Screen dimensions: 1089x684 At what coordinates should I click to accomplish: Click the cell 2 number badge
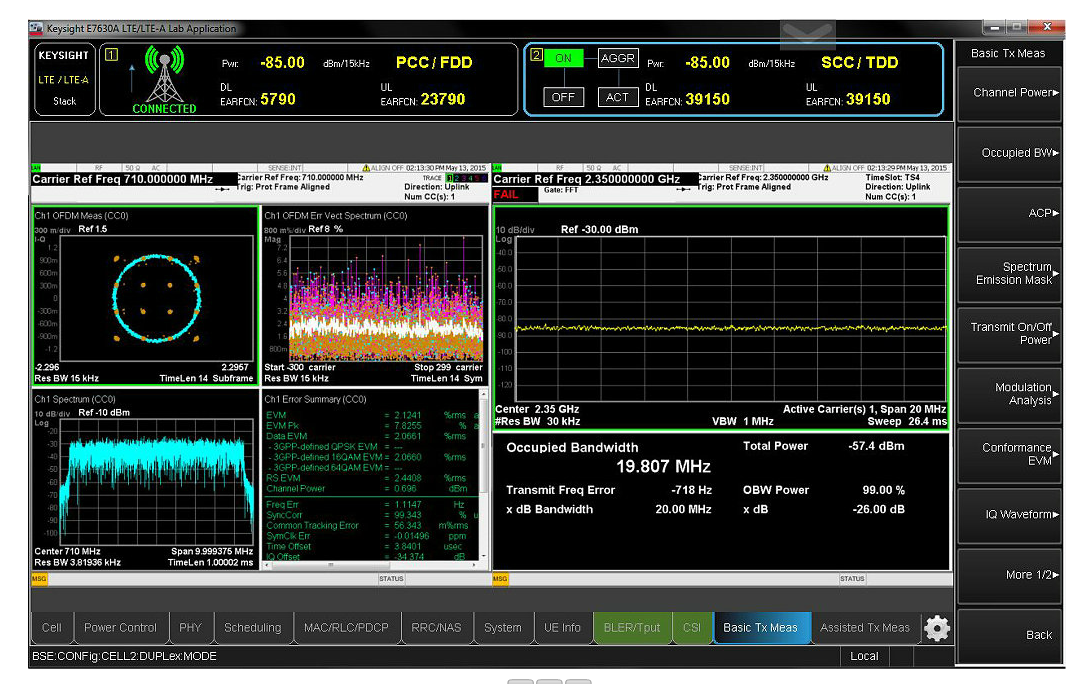point(536,55)
